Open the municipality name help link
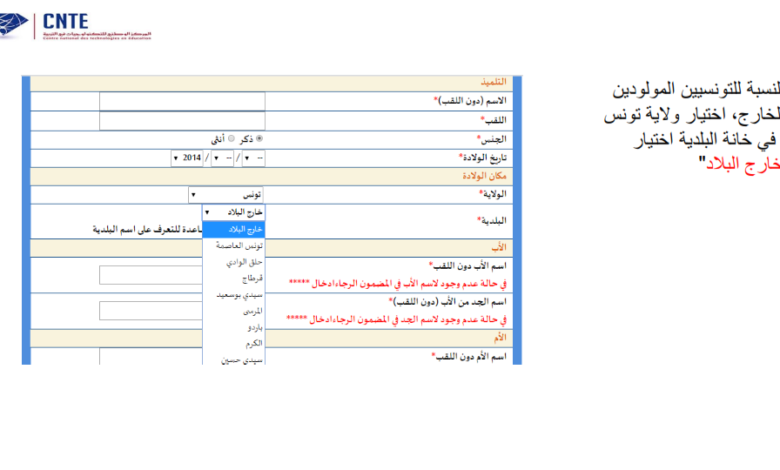The image size is (780, 470). click(x=147, y=229)
